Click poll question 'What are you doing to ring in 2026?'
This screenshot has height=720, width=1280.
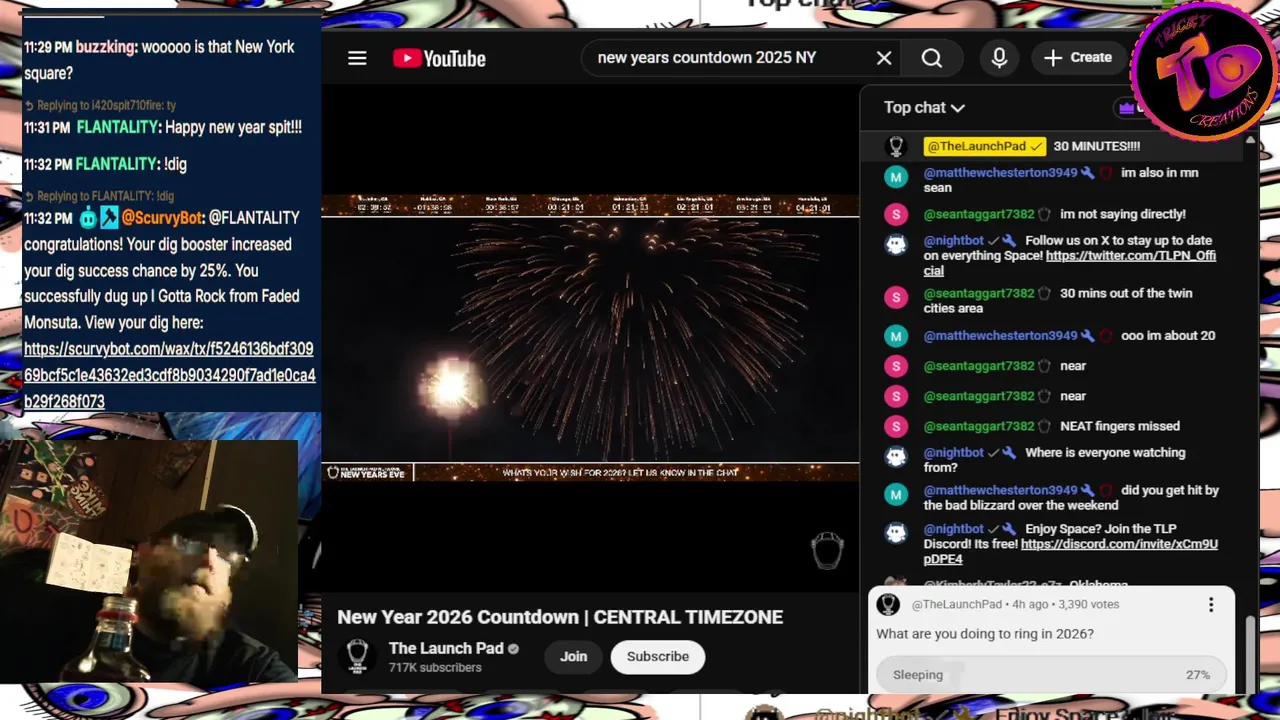tap(985, 634)
